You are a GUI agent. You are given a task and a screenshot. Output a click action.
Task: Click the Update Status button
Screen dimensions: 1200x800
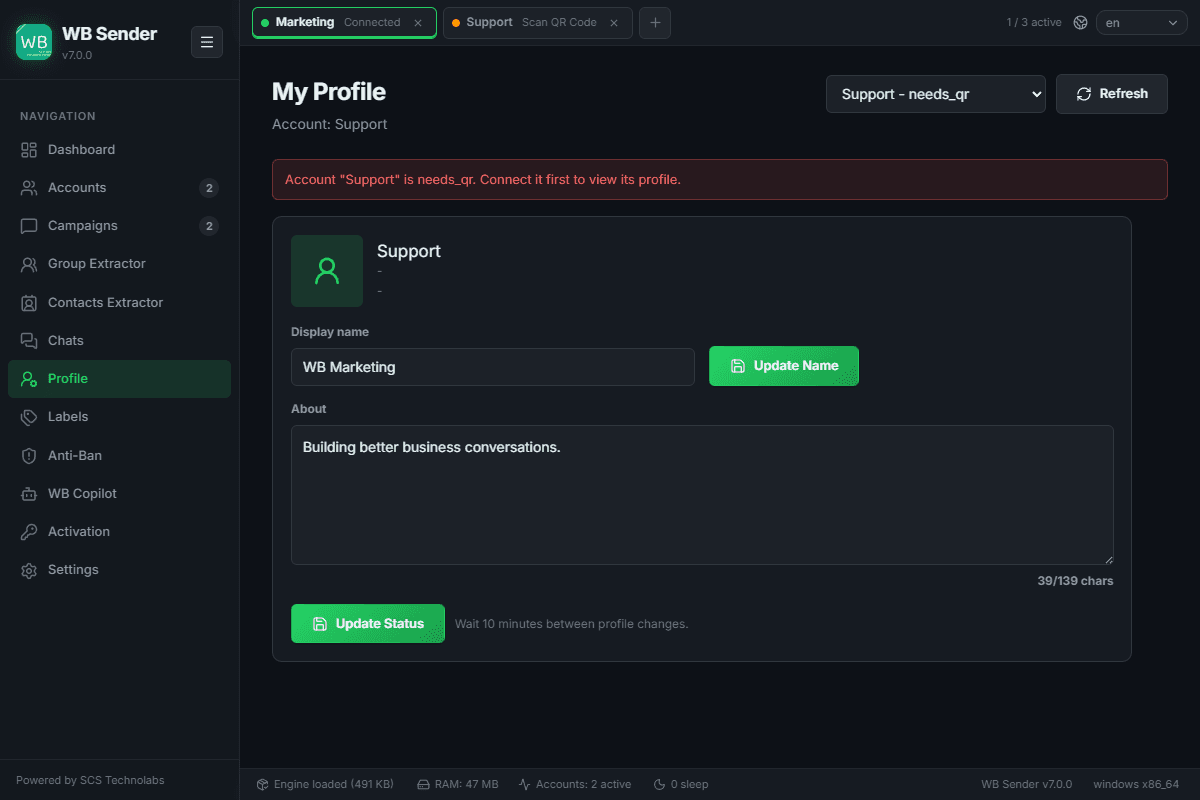(x=368, y=624)
